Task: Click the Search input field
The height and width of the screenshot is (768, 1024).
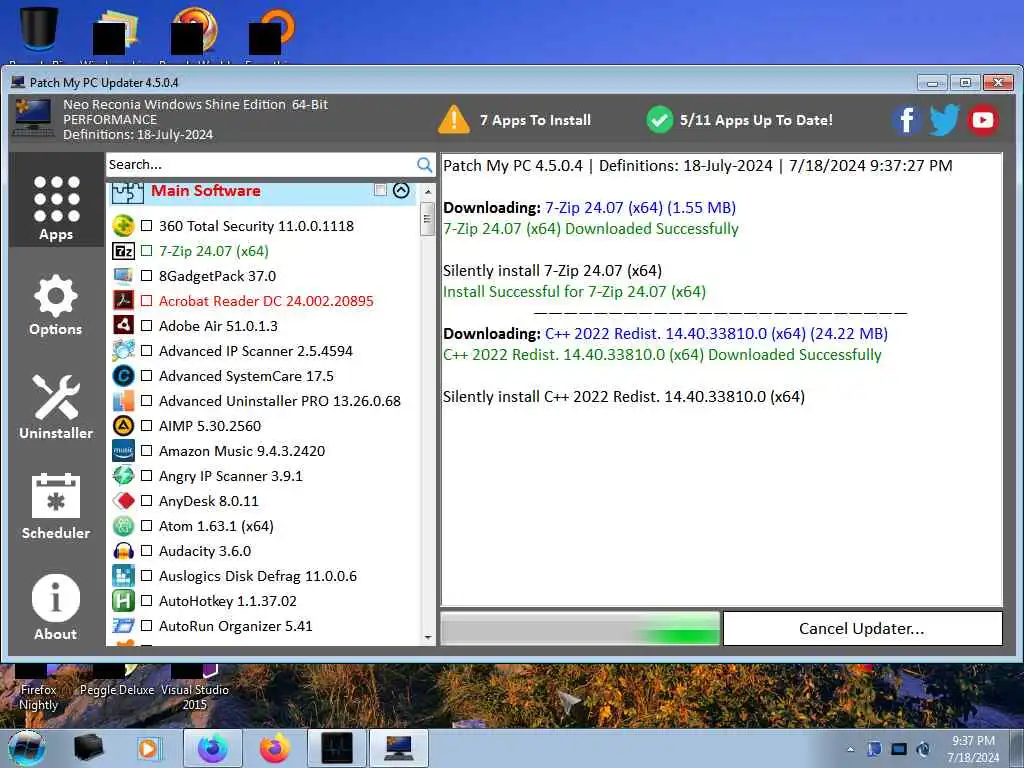Action: coord(261,165)
